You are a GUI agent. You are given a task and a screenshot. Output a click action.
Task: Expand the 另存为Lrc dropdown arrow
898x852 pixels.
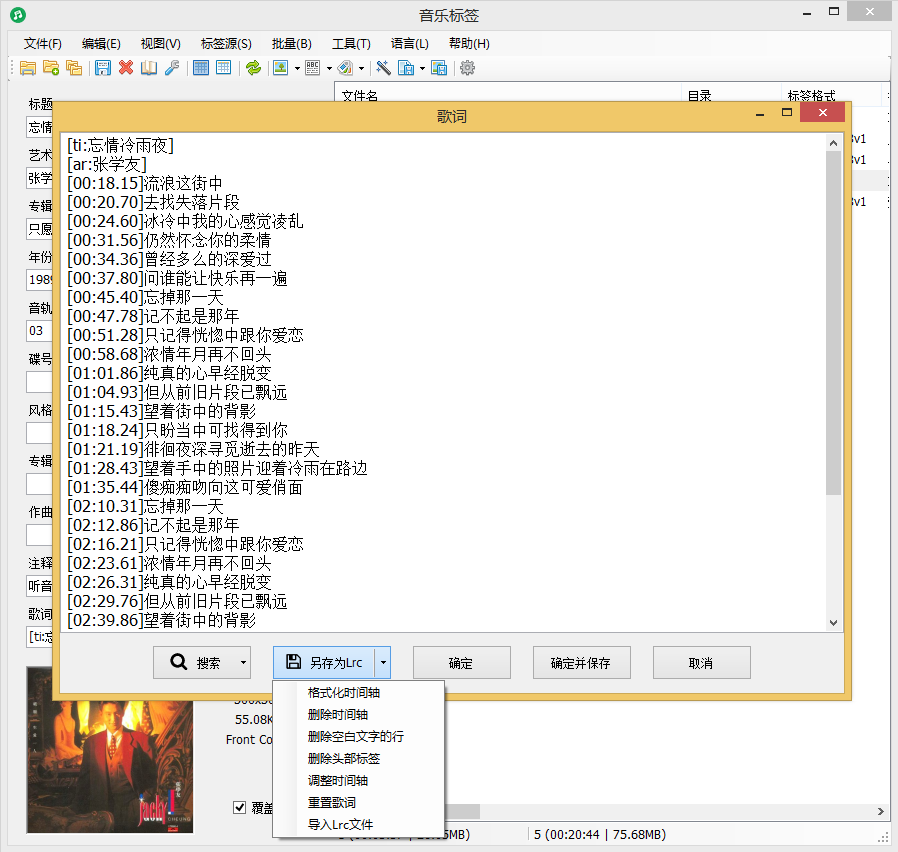[x=383, y=662]
